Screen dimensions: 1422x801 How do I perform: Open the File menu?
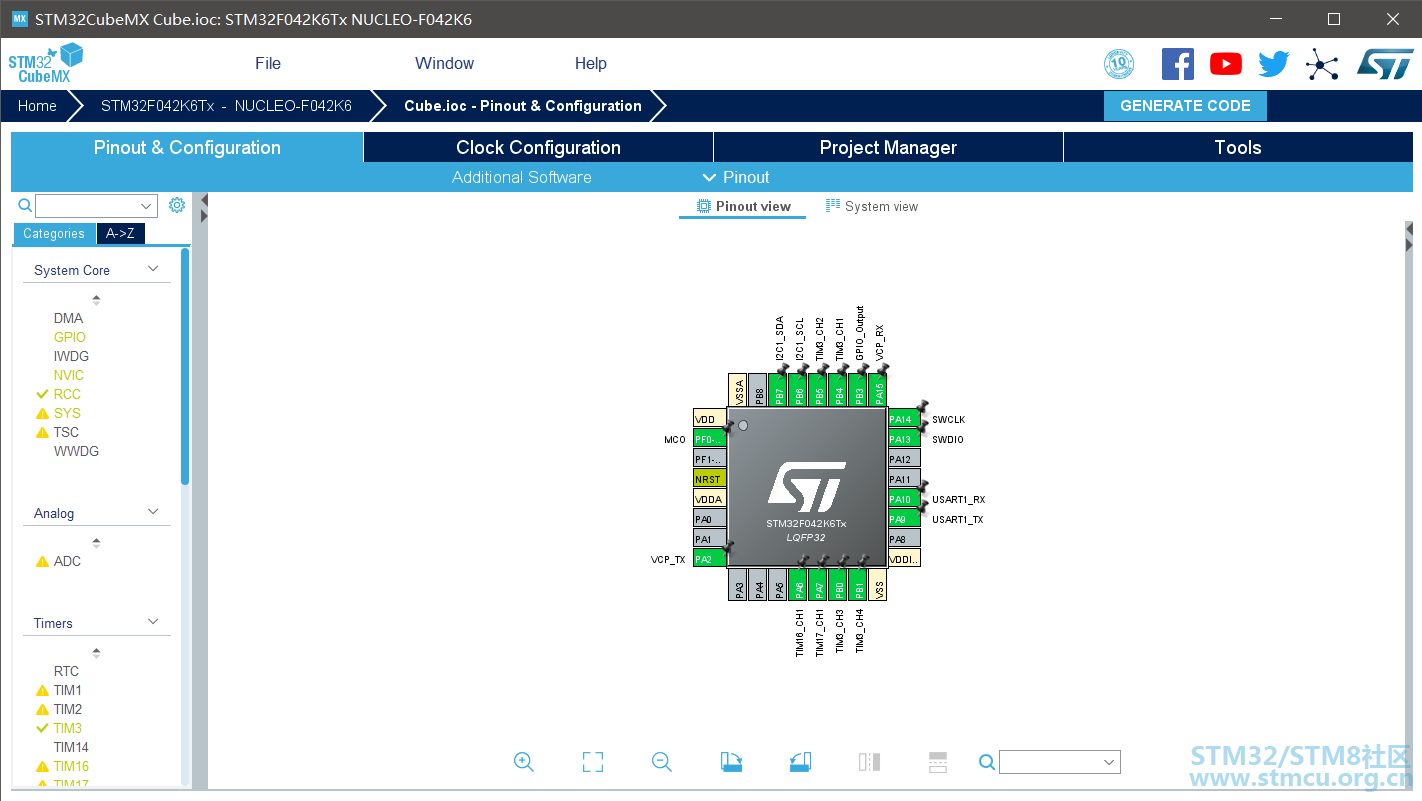[268, 63]
